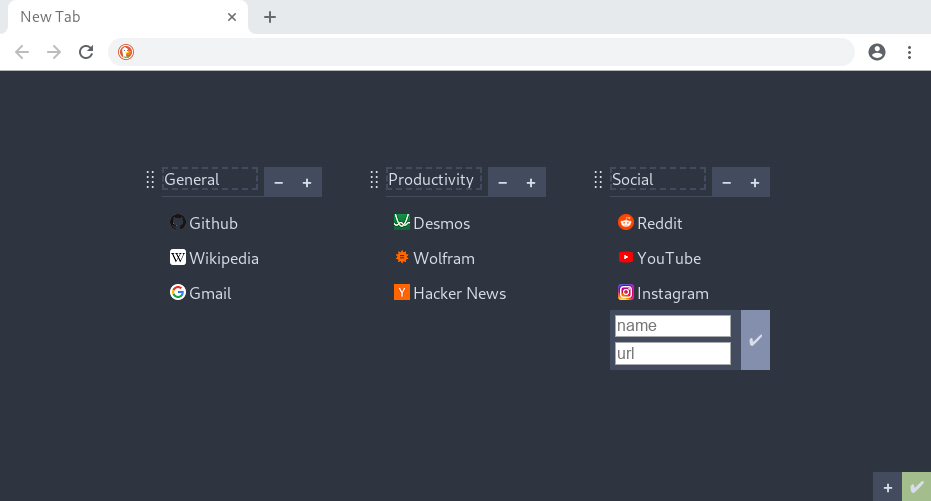
Task: Click the drag handle beside Social group
Action: (x=598, y=180)
